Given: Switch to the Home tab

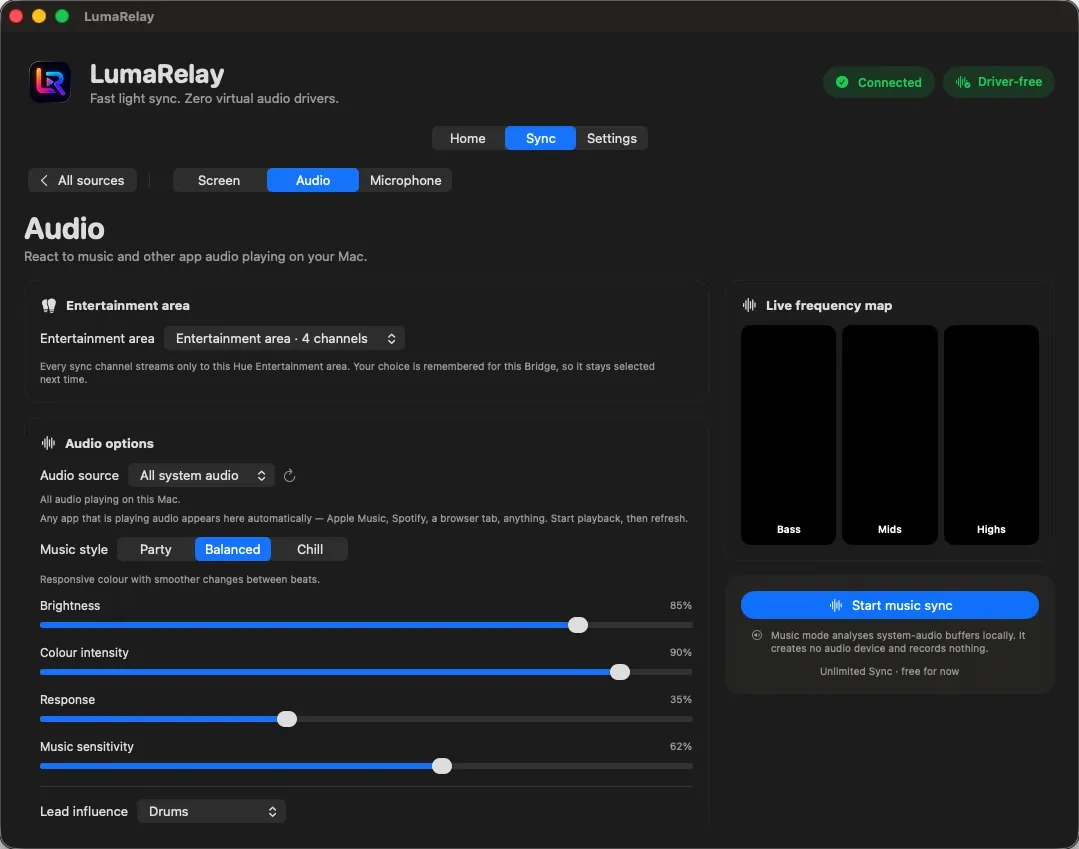Looking at the screenshot, I should click(468, 138).
